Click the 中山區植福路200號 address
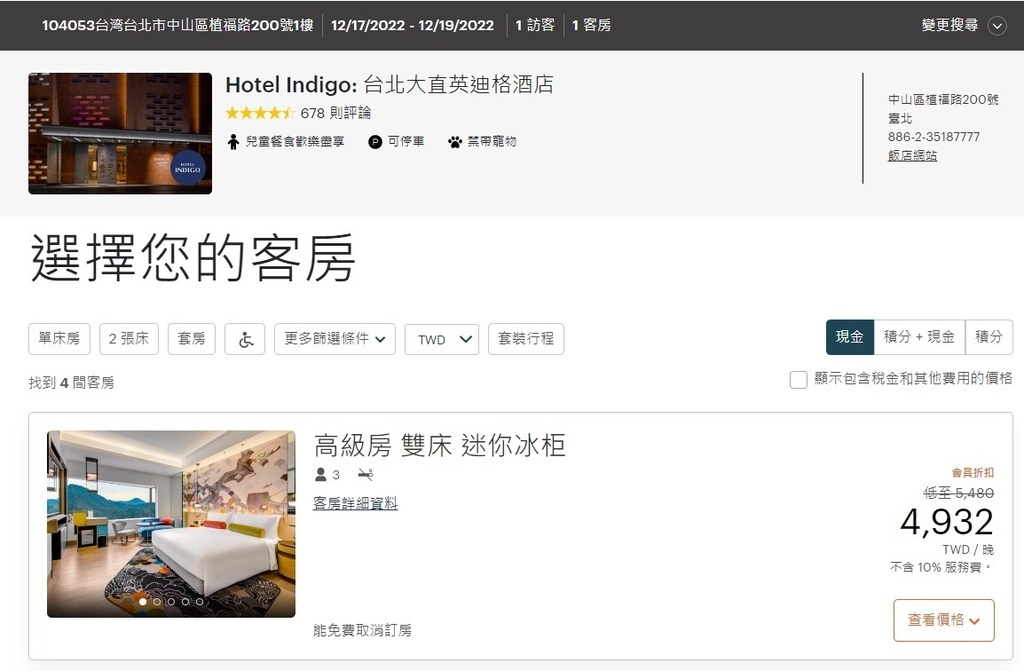The image size is (1024, 671). (x=943, y=99)
